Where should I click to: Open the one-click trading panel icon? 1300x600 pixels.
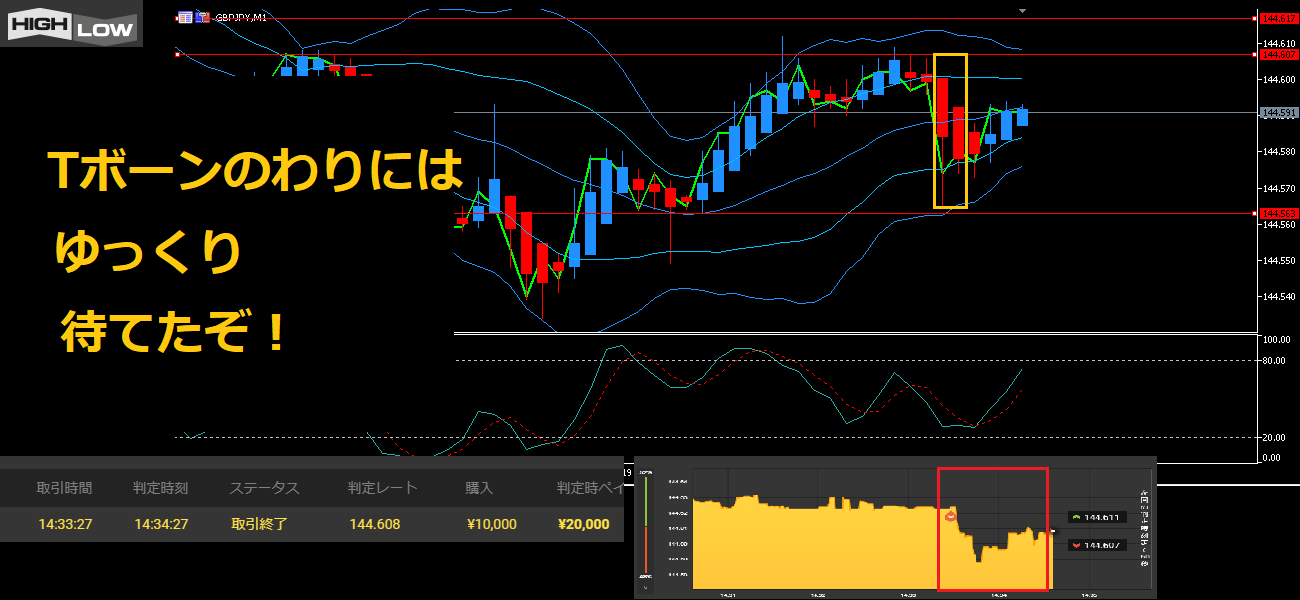(185, 17)
